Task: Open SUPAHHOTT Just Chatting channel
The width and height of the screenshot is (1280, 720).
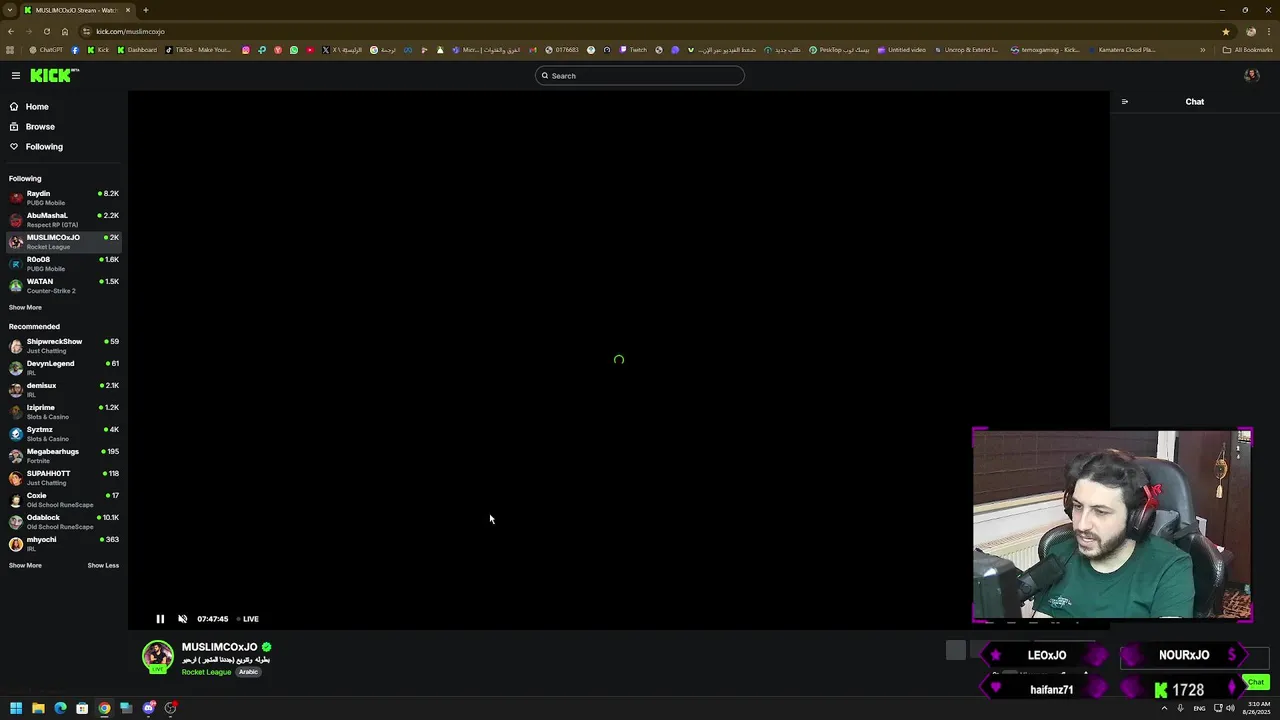Action: tap(64, 478)
